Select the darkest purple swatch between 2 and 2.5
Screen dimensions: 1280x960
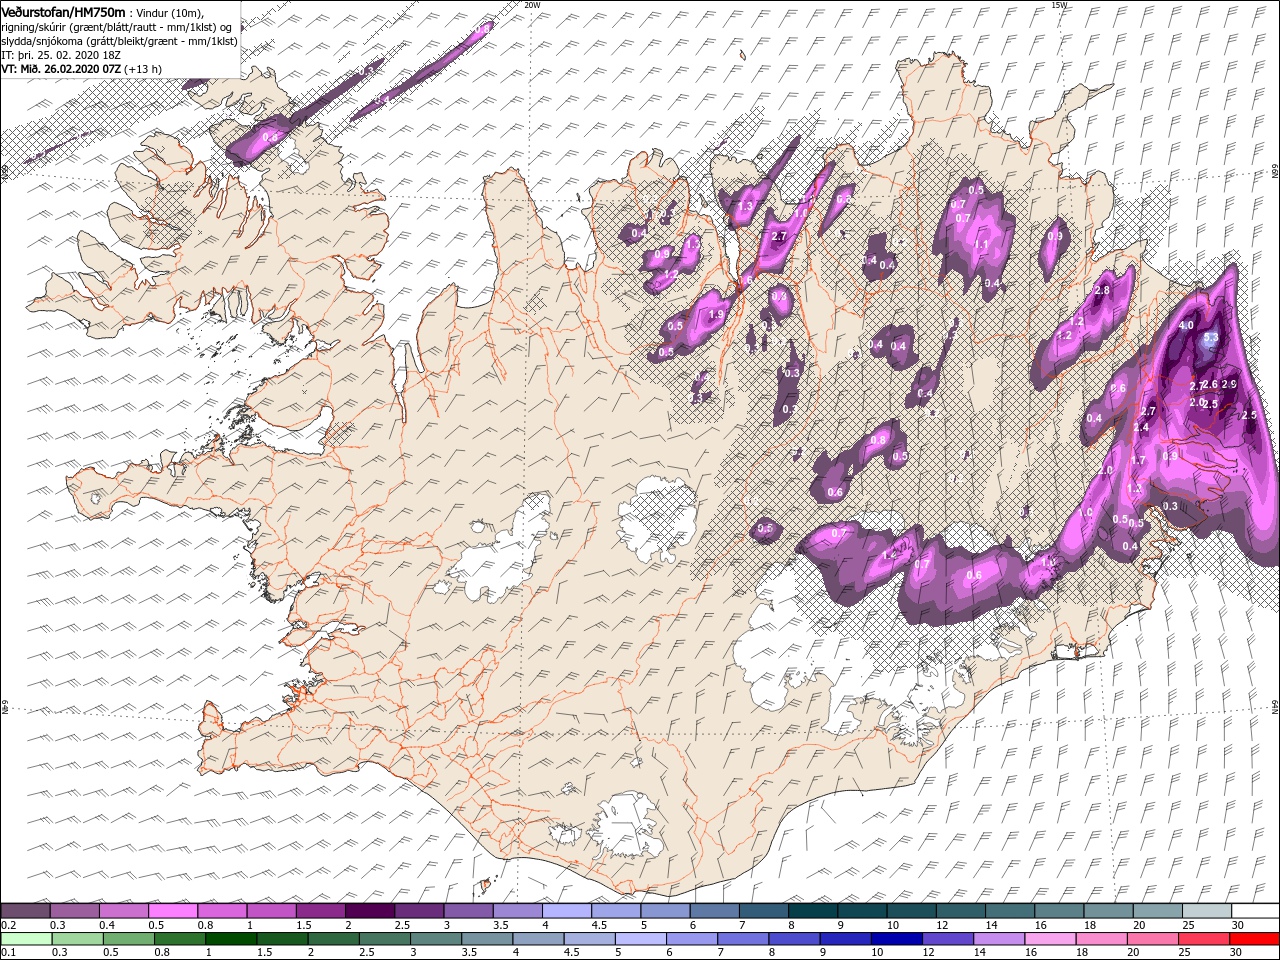click(x=369, y=911)
